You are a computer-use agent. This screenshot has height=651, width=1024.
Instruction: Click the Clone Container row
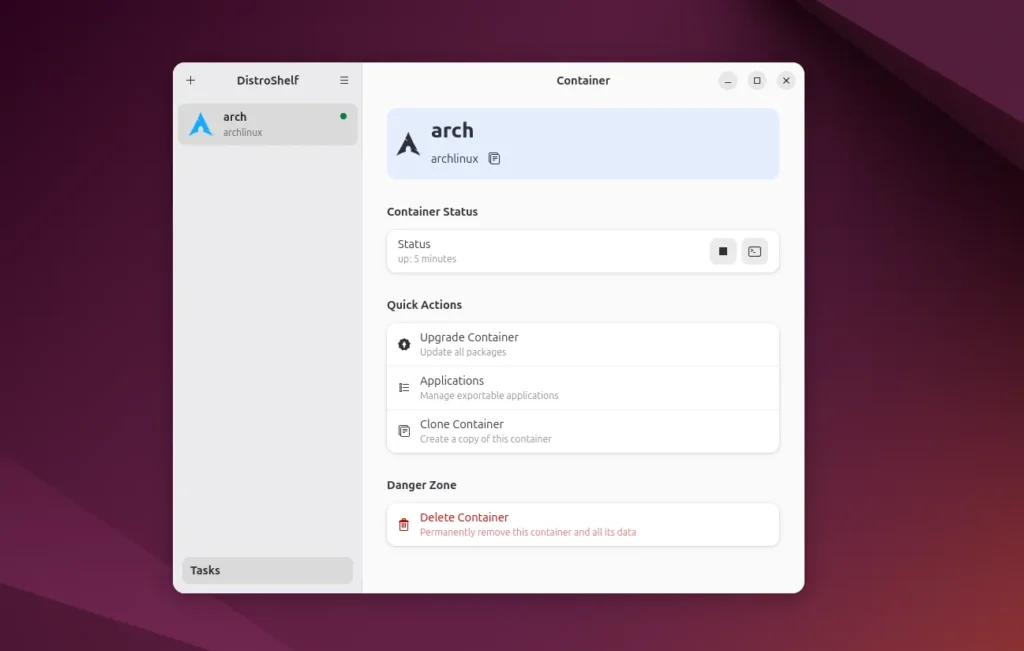[583, 431]
